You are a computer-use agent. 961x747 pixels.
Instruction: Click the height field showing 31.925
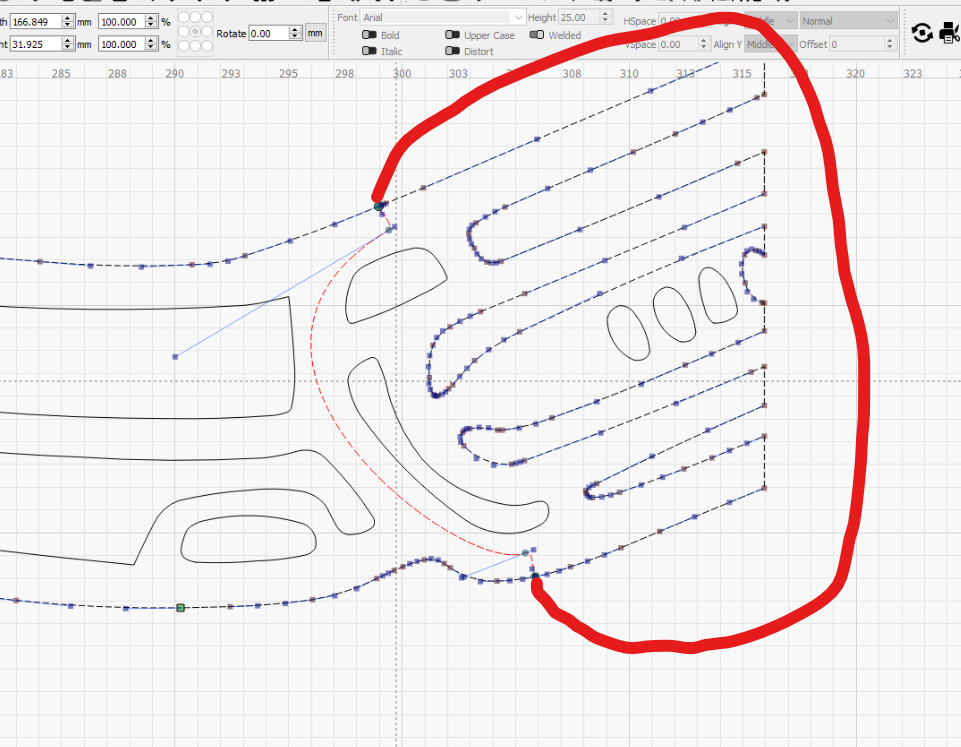point(36,44)
